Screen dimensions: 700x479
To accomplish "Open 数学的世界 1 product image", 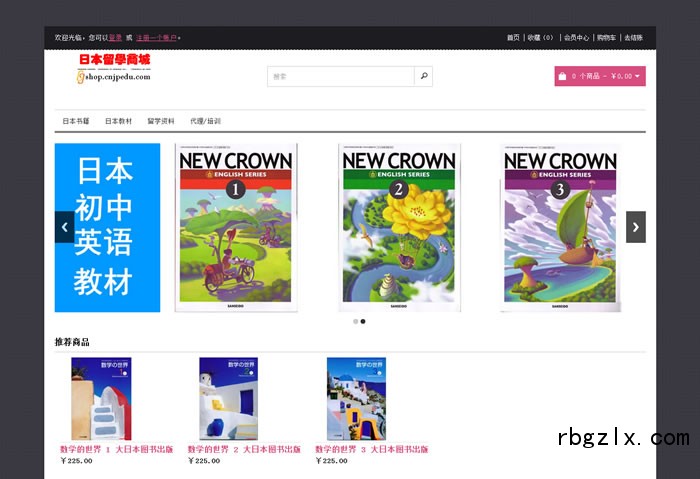I will point(101,399).
